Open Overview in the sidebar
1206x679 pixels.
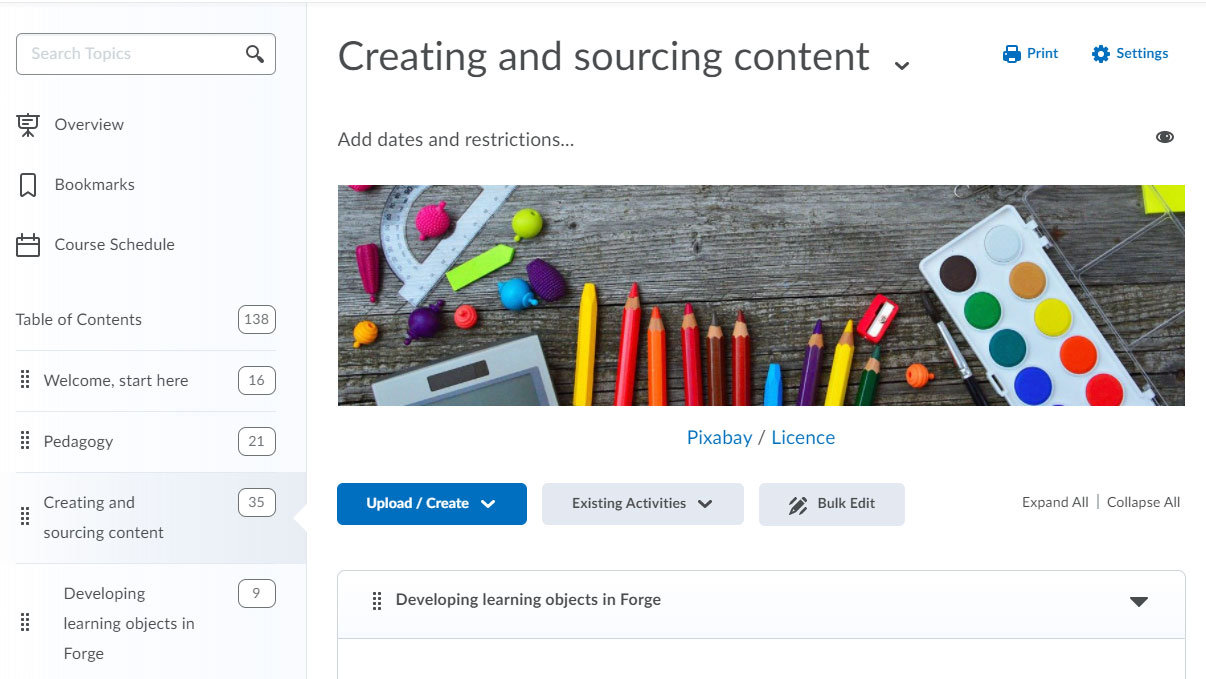coord(89,125)
